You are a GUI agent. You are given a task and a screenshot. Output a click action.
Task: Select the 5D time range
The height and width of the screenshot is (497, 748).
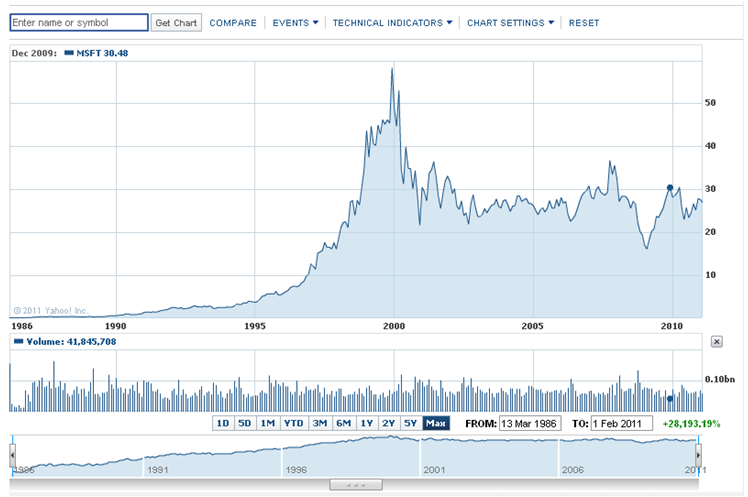pyautogui.click(x=245, y=423)
